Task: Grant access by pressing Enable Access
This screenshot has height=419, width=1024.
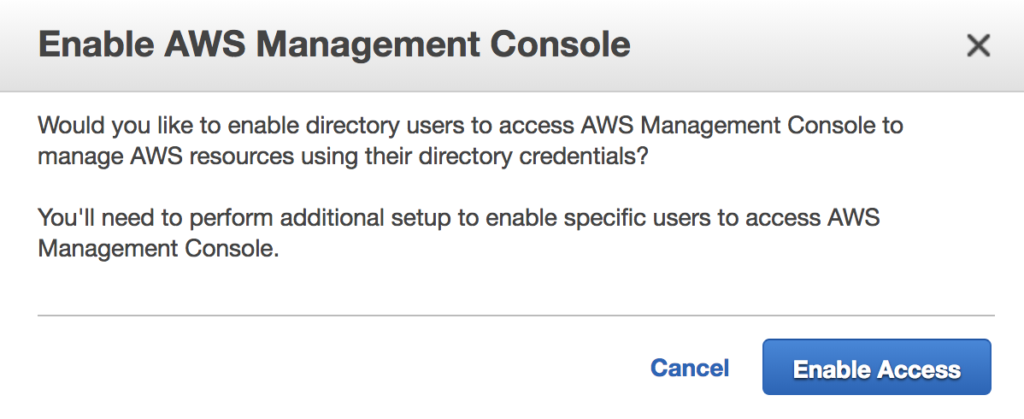Action: pos(876,369)
